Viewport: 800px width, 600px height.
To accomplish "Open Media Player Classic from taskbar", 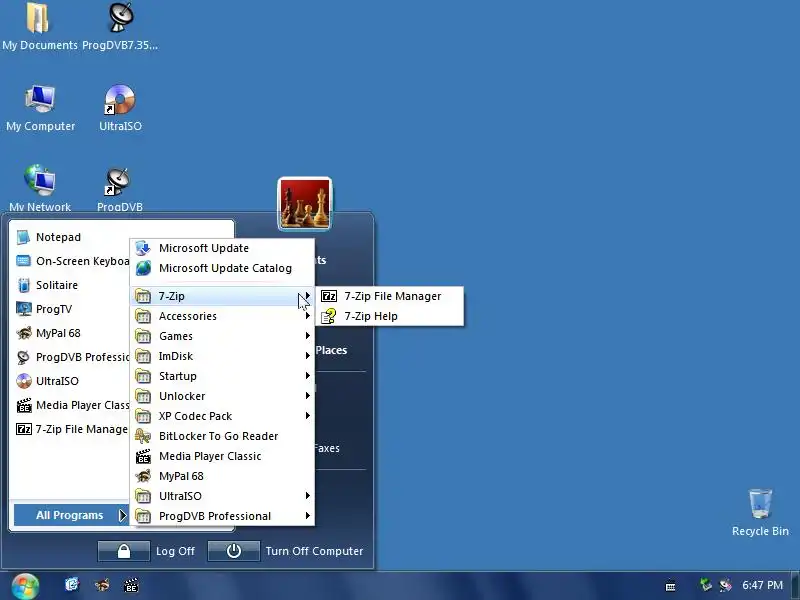I will point(131,585).
